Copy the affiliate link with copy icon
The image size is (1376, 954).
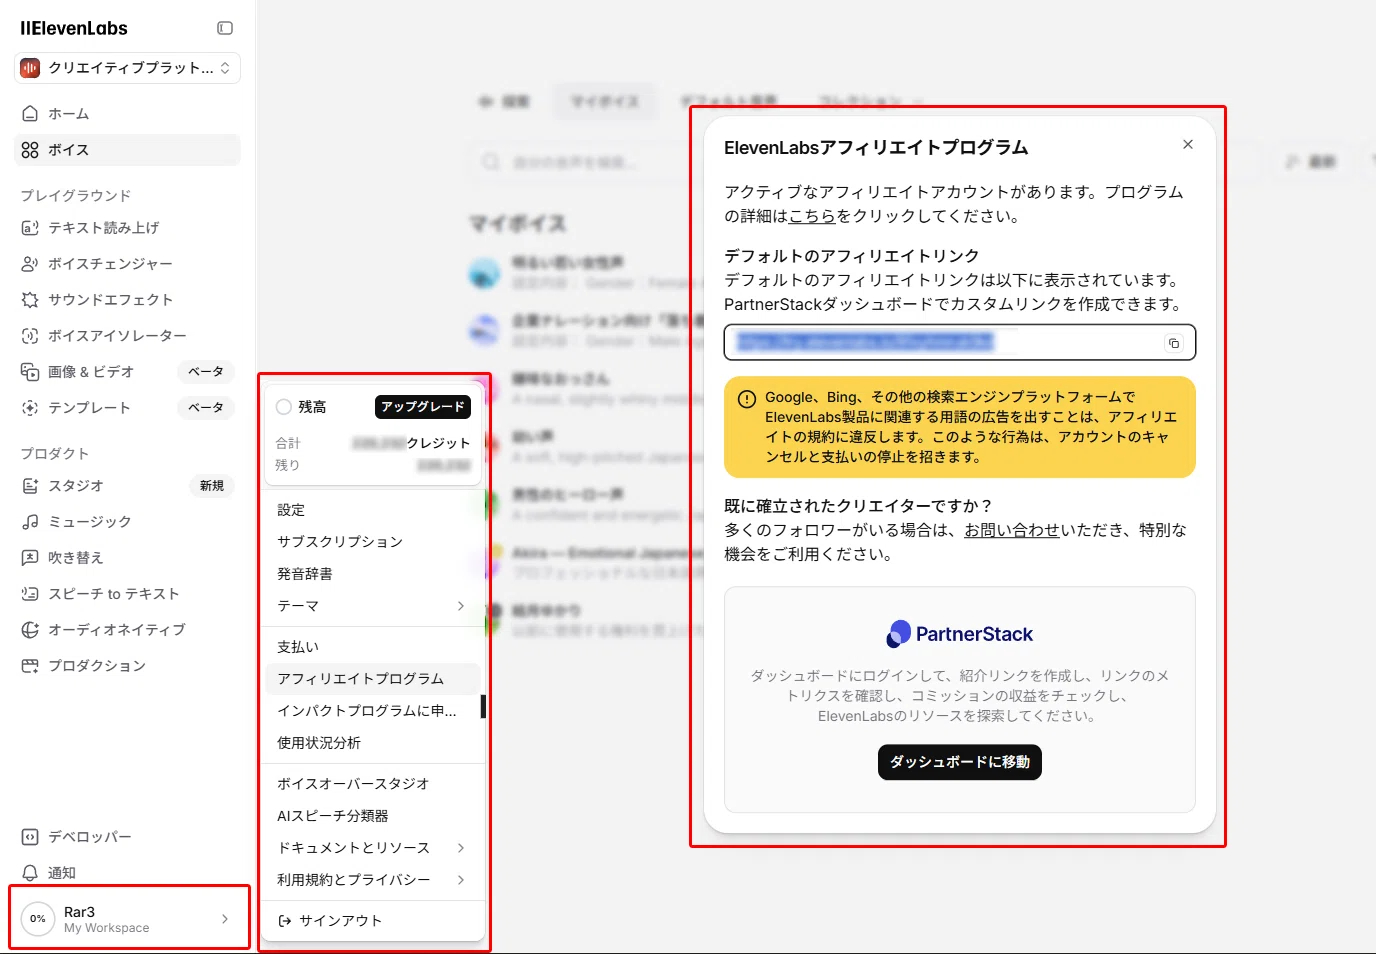click(x=1174, y=343)
